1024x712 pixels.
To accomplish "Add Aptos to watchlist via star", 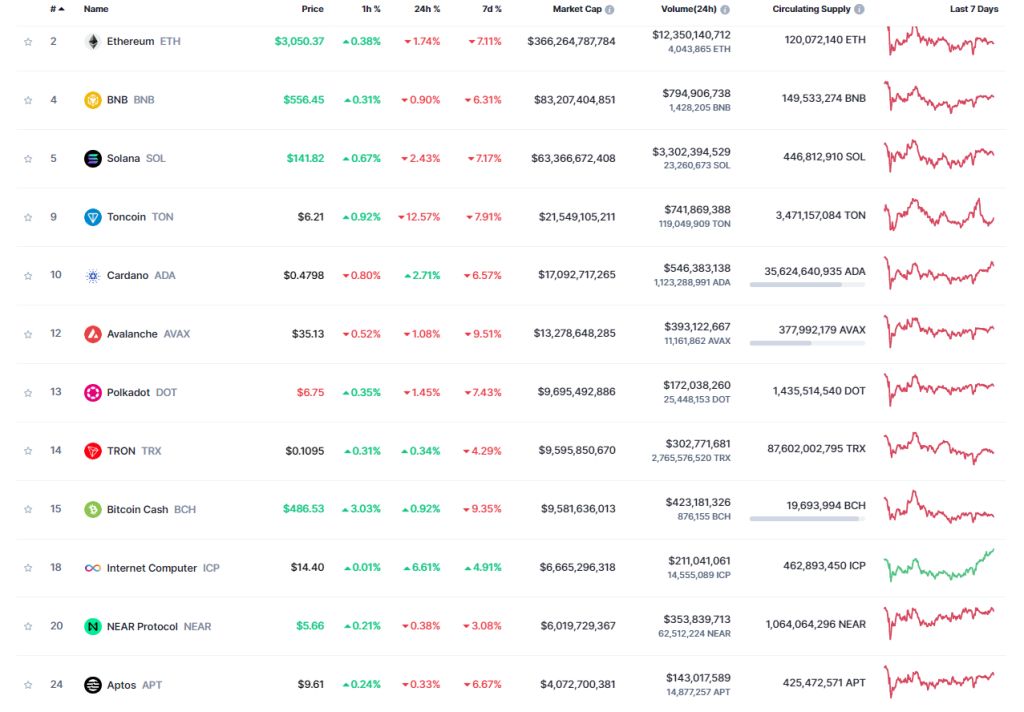I will click(x=28, y=685).
